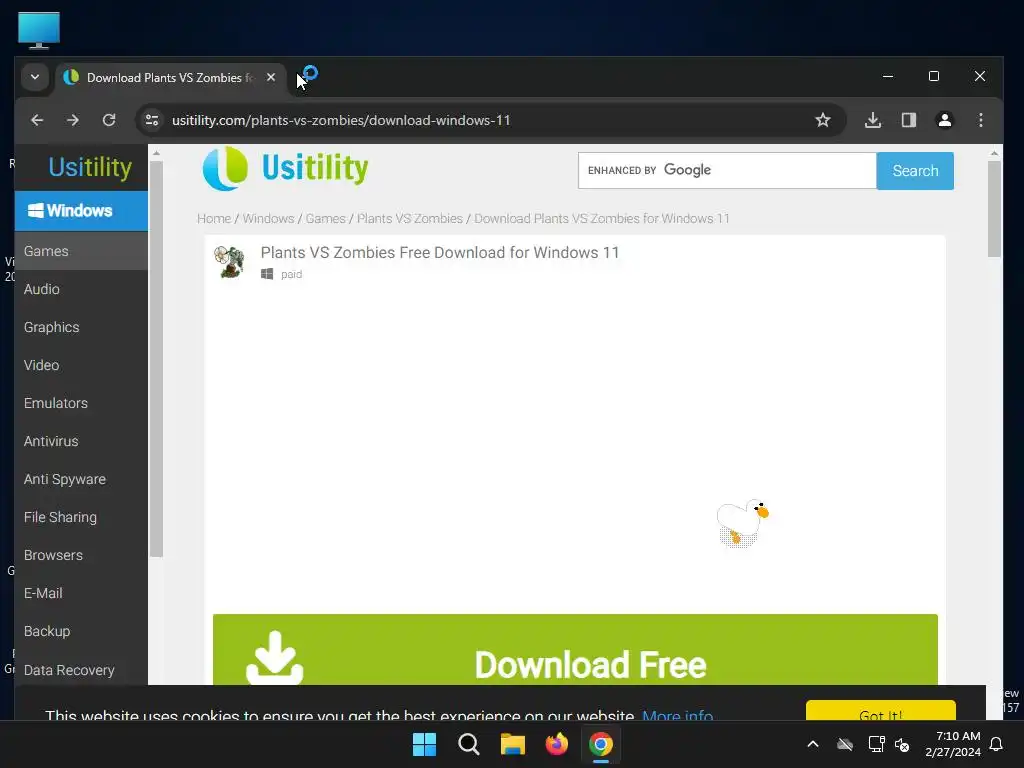Focus the Google enhanced search field

point(727,170)
